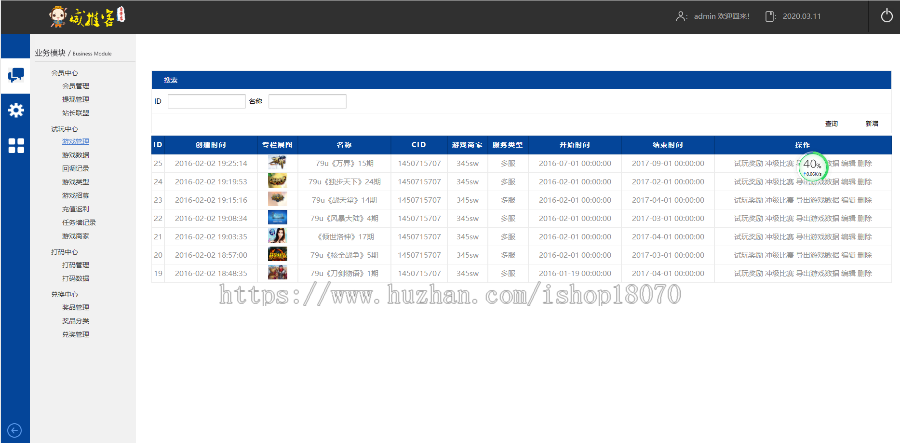Open thumbnail image of the ID 20 row
Viewport: 900px width, 443px height.
click(277, 255)
